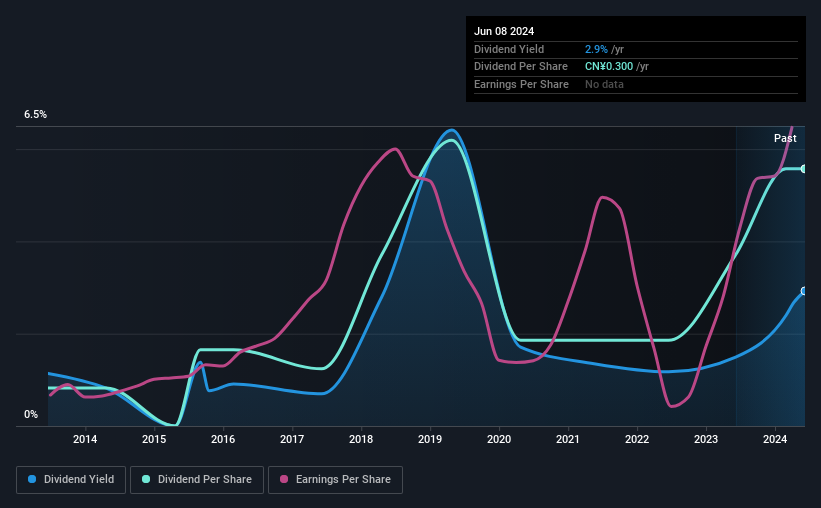The width and height of the screenshot is (821, 508).
Task: Click the 2018 x-axis label
Action: tap(361, 439)
